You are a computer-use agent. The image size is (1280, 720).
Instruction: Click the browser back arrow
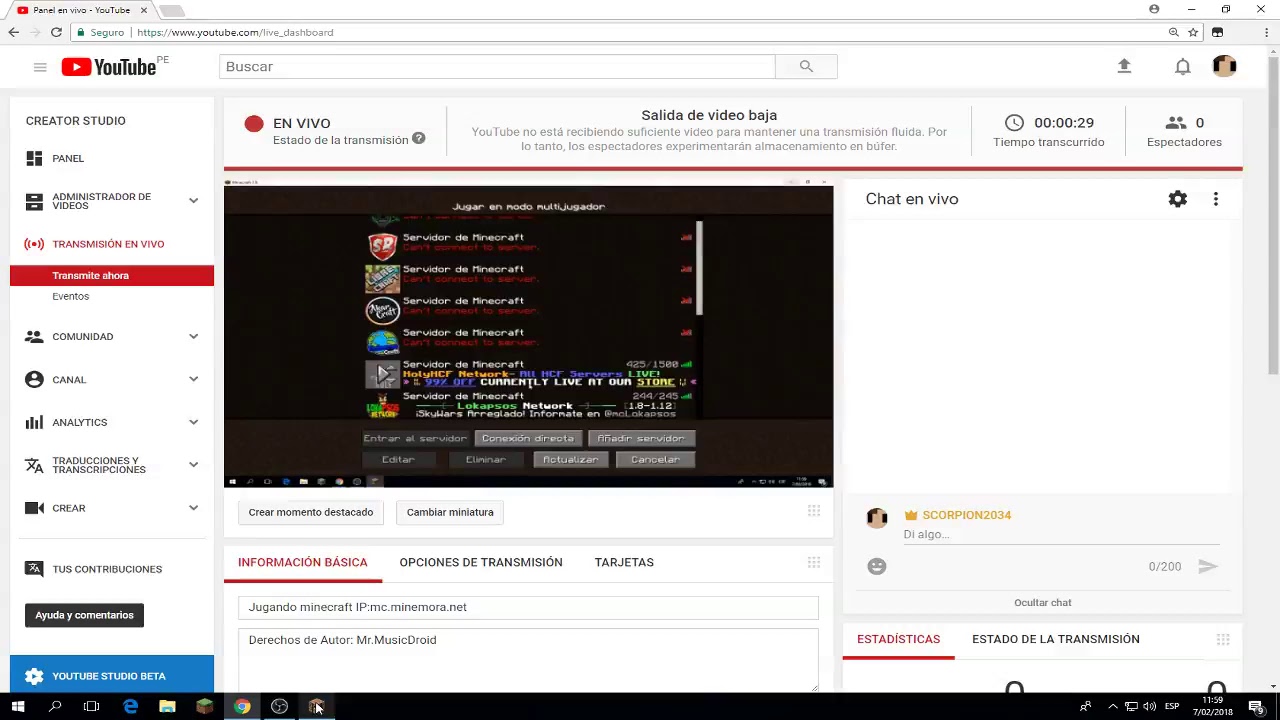(13, 32)
